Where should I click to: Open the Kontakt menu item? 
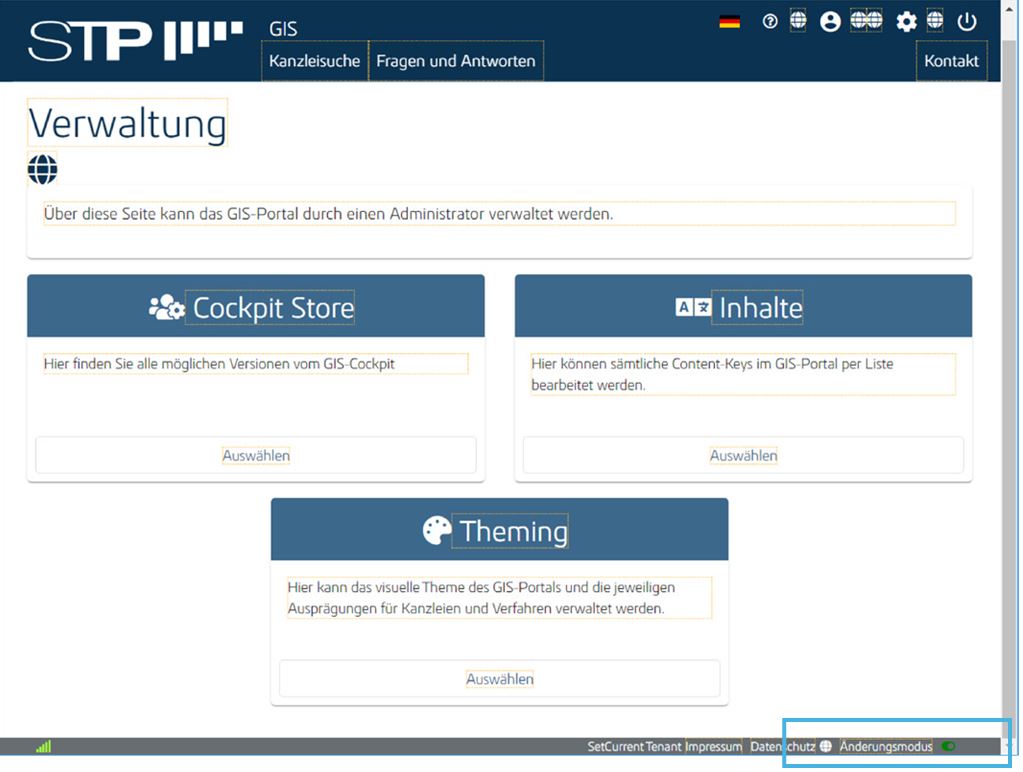tap(951, 60)
